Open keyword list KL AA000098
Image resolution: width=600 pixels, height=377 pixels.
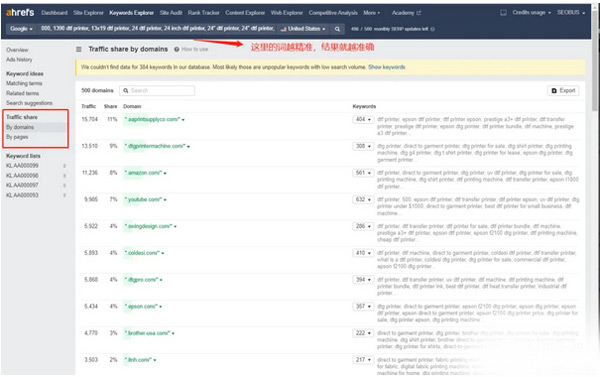tap(22, 176)
